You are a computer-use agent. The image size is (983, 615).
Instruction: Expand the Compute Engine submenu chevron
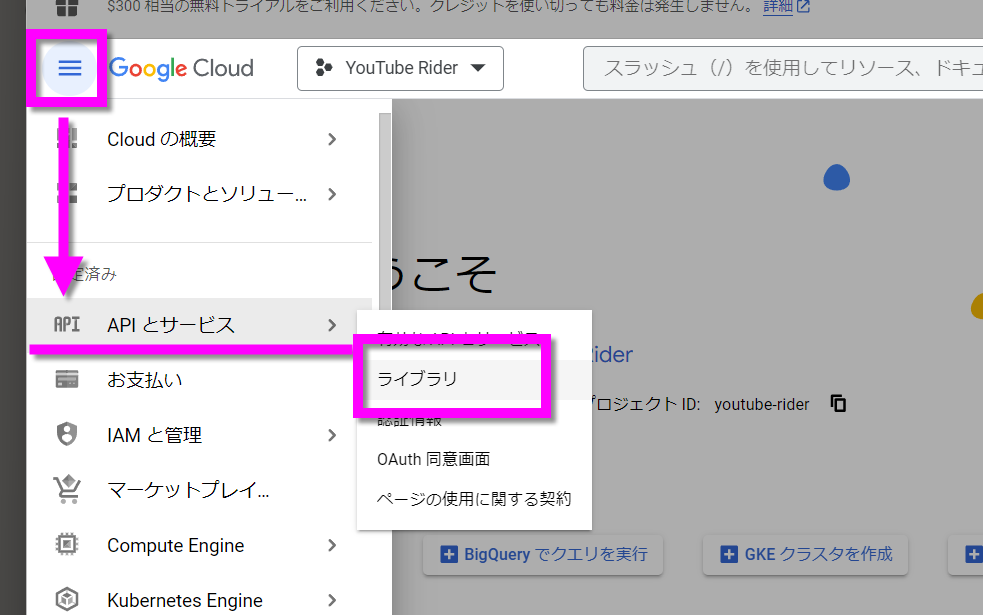[332, 545]
